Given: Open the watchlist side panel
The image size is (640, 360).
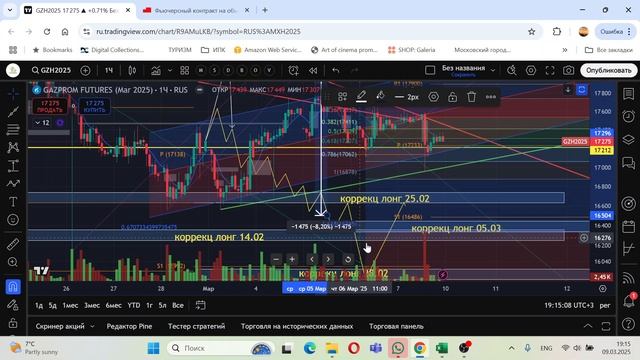Looking at the screenshot, I should 629,93.
